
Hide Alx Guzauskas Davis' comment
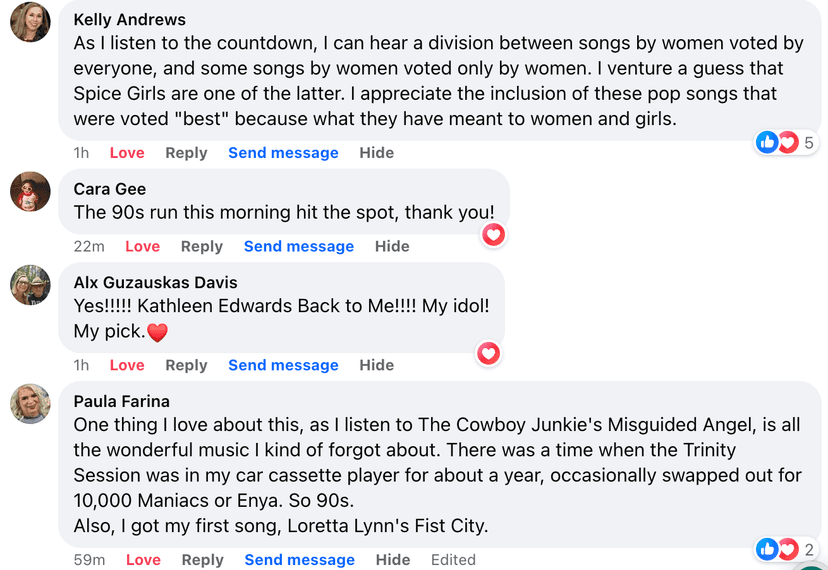pos(377,365)
